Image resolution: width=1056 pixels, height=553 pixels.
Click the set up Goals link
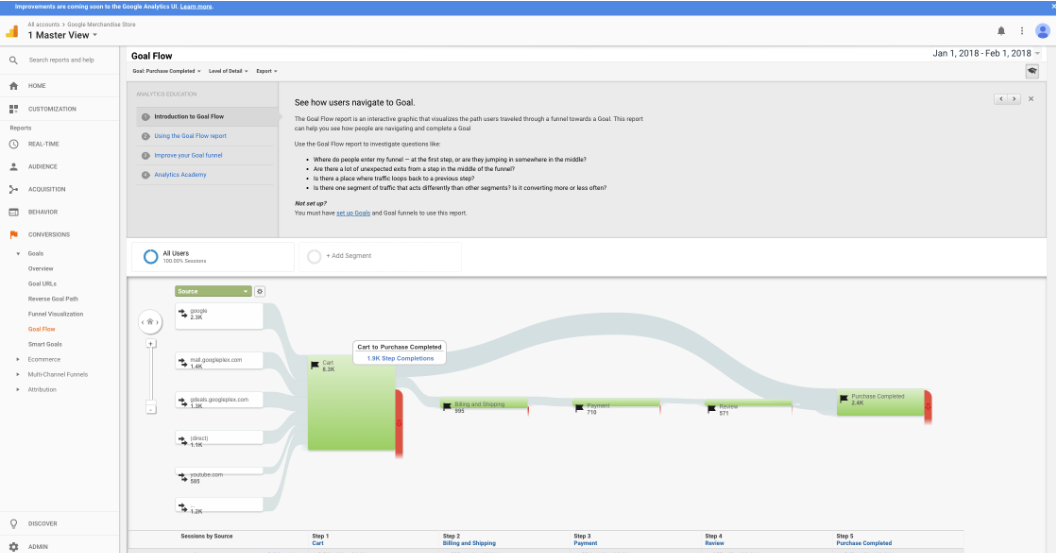(x=353, y=213)
